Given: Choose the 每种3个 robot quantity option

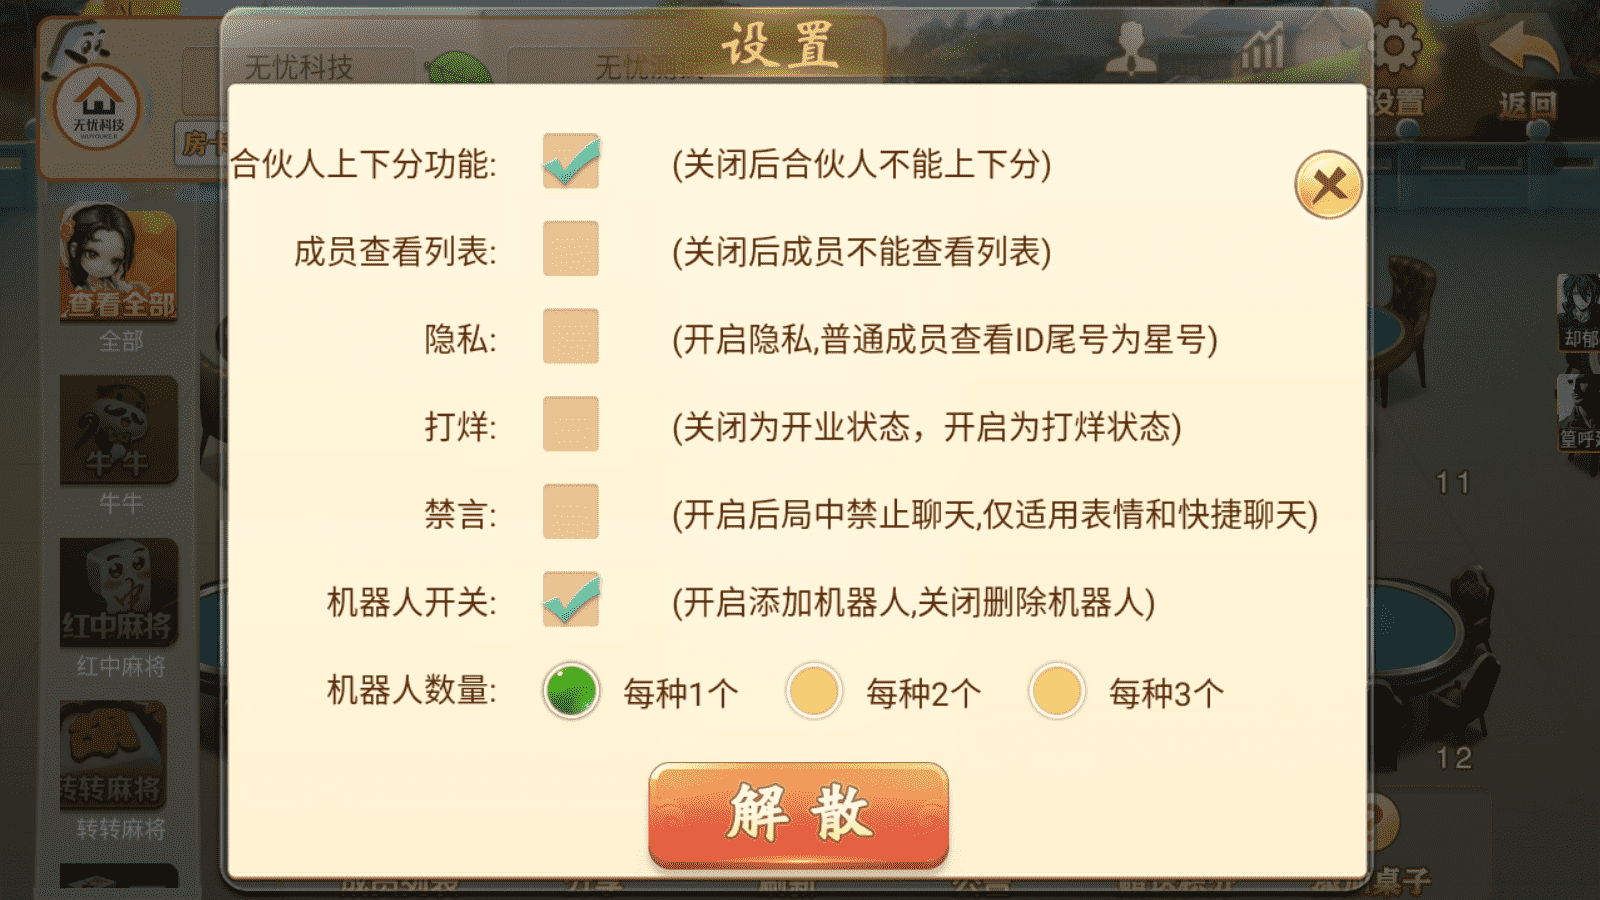Looking at the screenshot, I should pos(1057,691).
